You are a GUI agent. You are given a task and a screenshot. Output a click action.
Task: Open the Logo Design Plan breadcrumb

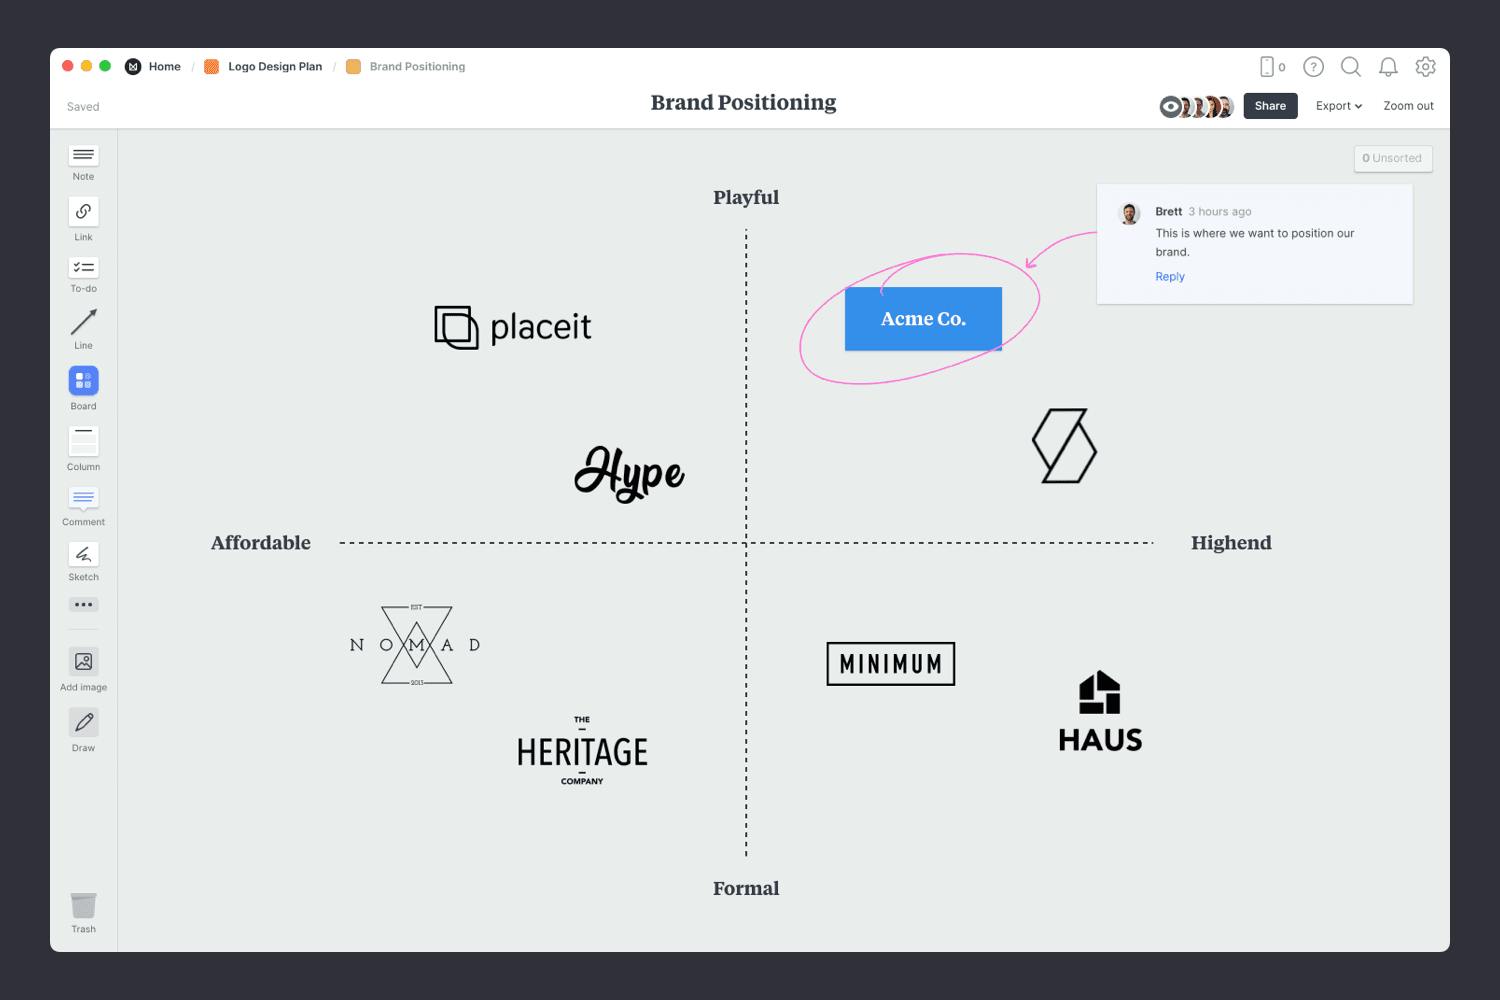point(274,66)
